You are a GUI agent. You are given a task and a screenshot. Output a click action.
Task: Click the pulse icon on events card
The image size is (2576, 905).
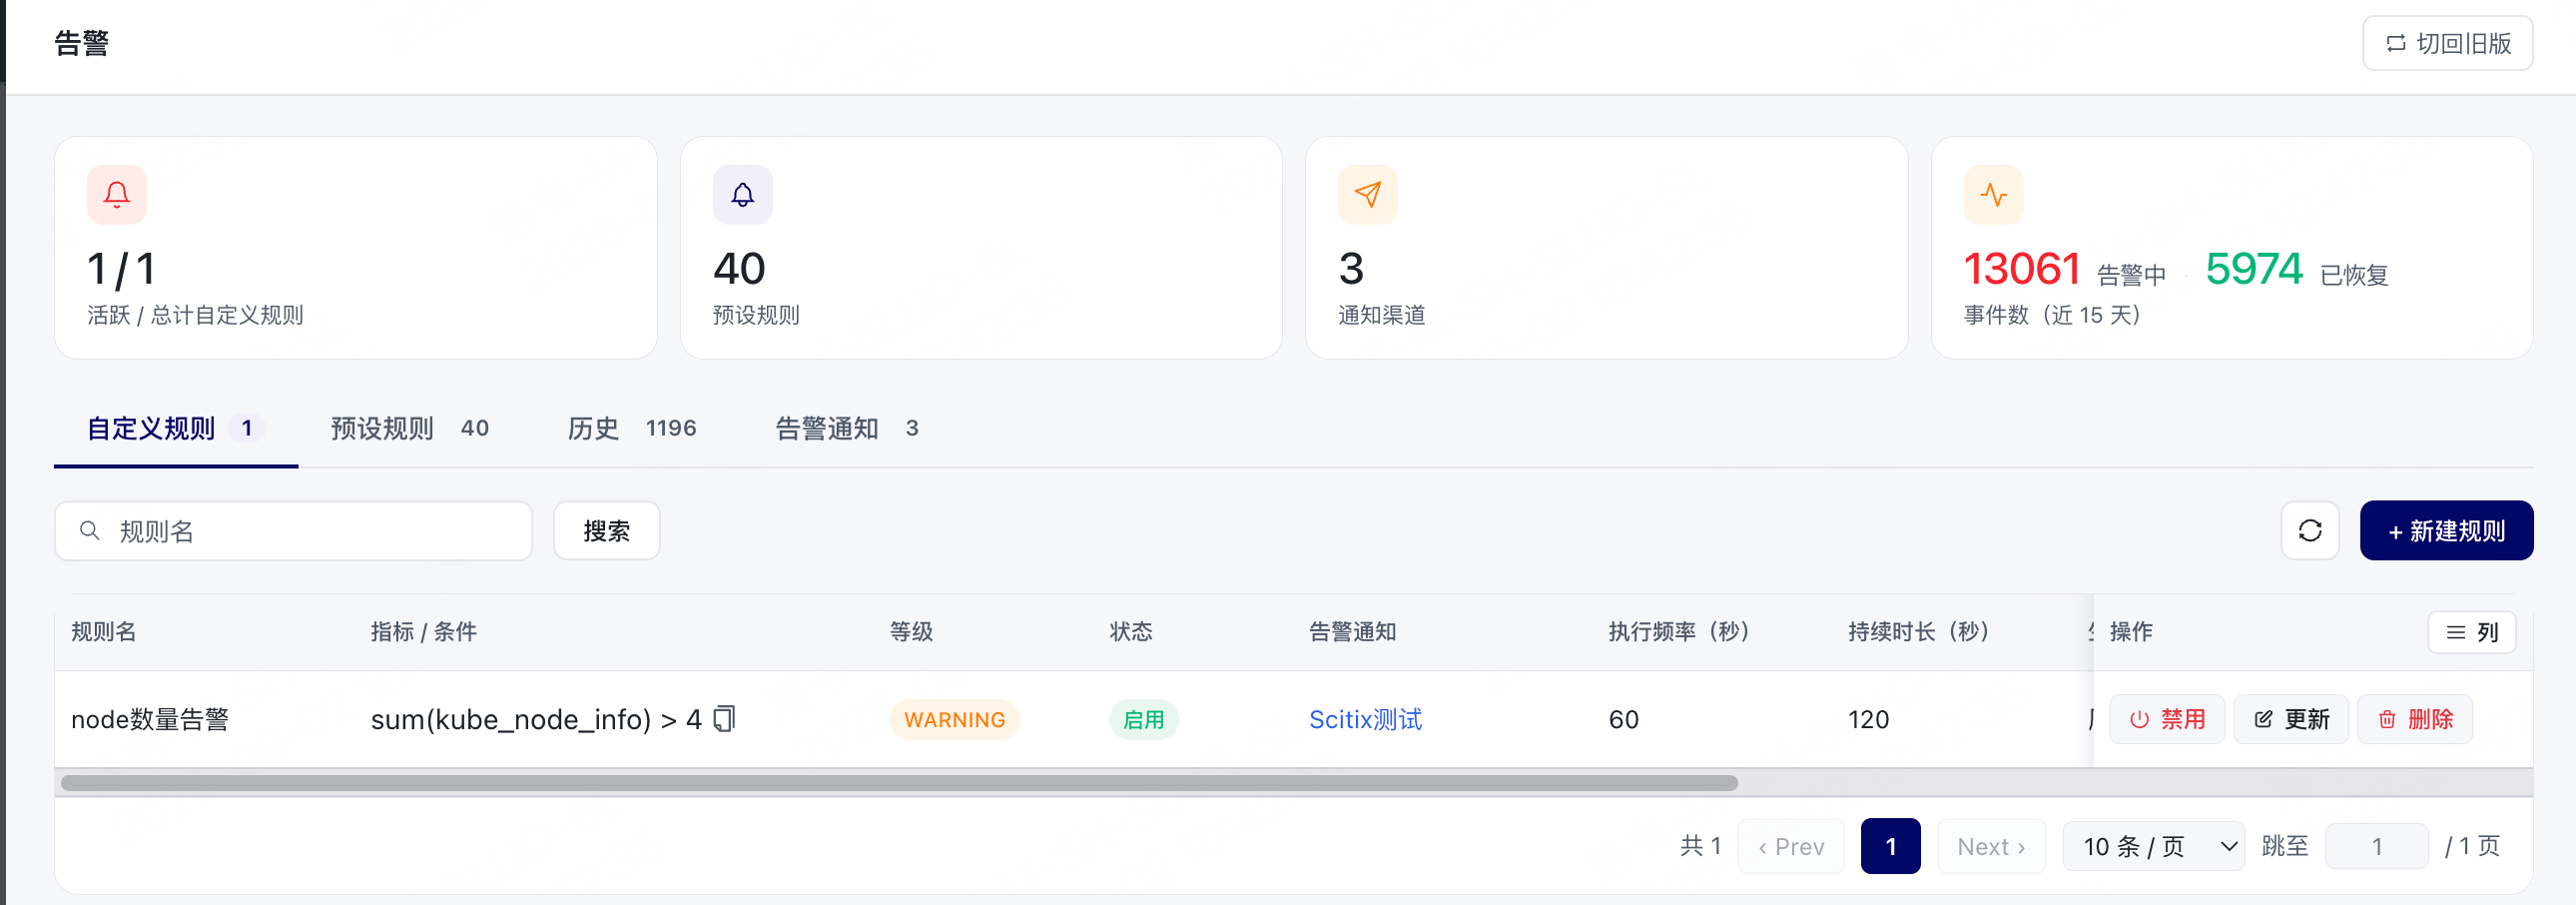point(1993,194)
